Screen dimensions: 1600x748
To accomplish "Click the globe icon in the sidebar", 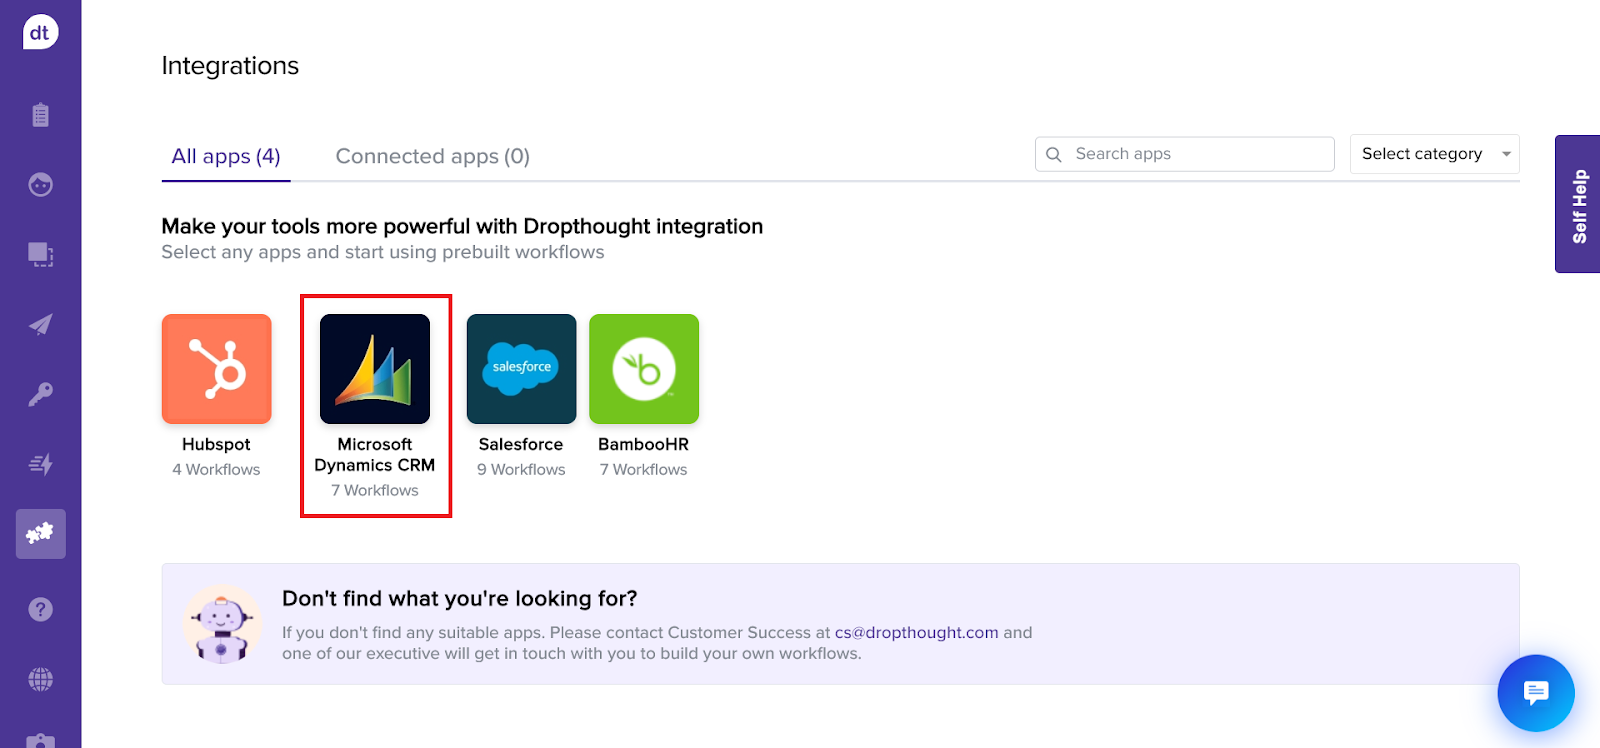I will pyautogui.click(x=40, y=680).
